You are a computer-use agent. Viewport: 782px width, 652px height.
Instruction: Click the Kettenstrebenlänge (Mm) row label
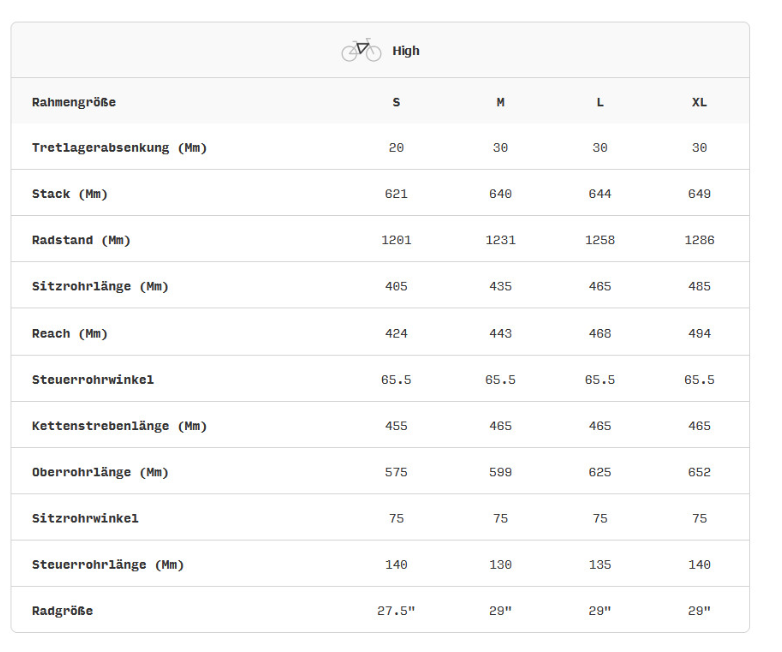[119, 426]
